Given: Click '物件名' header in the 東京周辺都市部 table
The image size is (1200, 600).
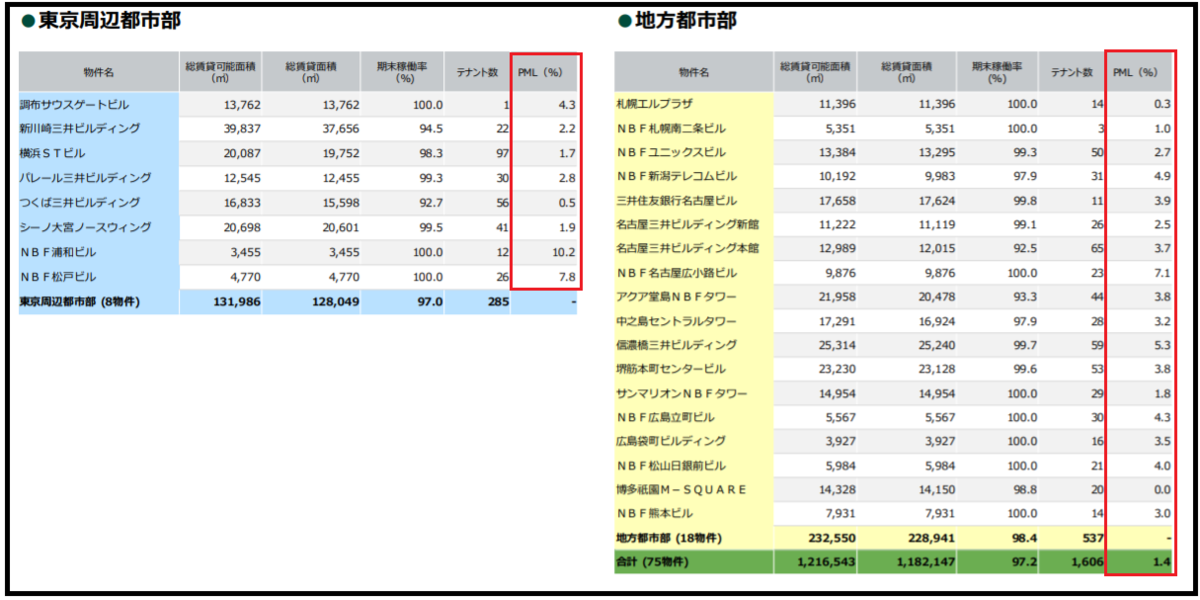Looking at the screenshot, I should (98, 72).
